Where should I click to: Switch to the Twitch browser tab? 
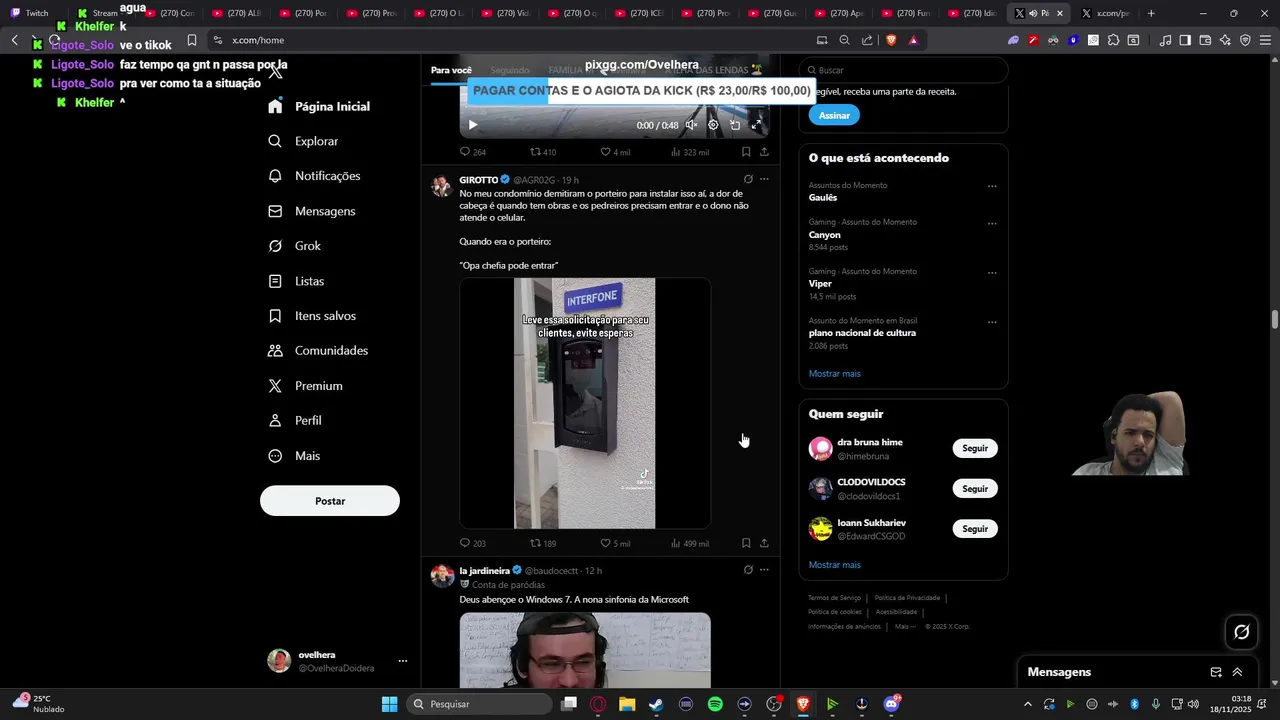pos(30,13)
